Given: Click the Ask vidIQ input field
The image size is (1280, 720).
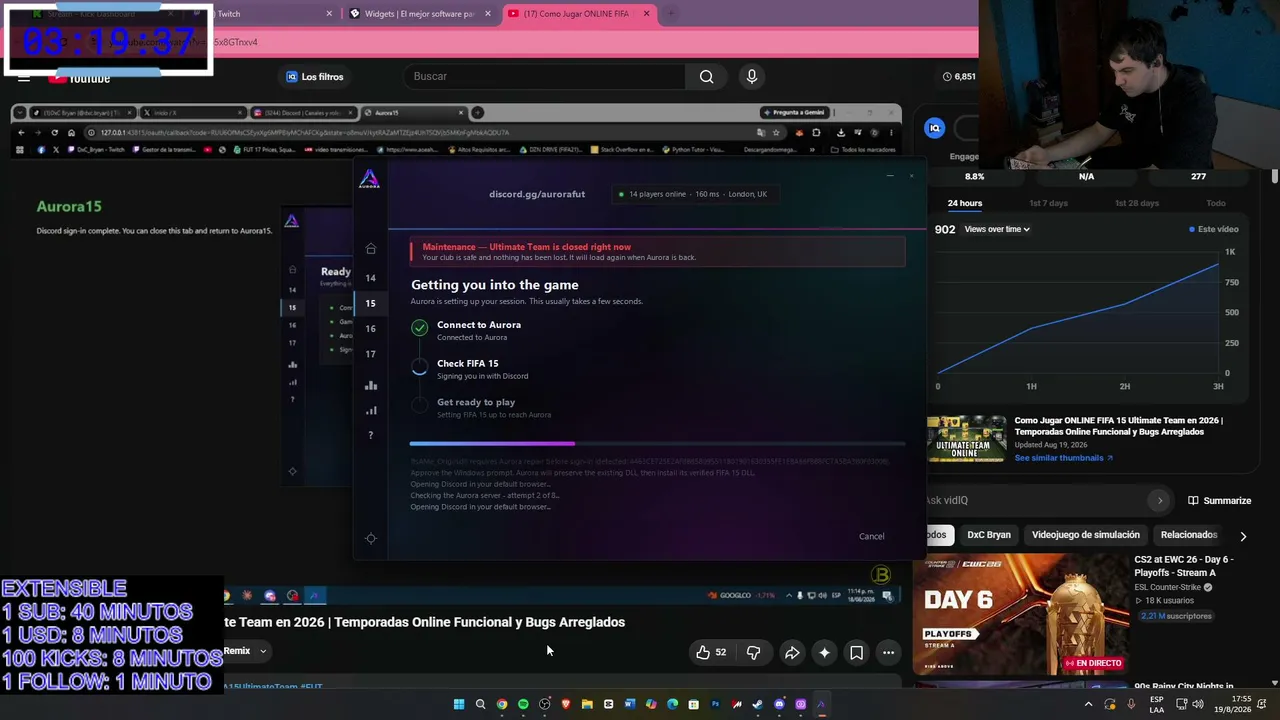Looking at the screenshot, I should (1035, 500).
